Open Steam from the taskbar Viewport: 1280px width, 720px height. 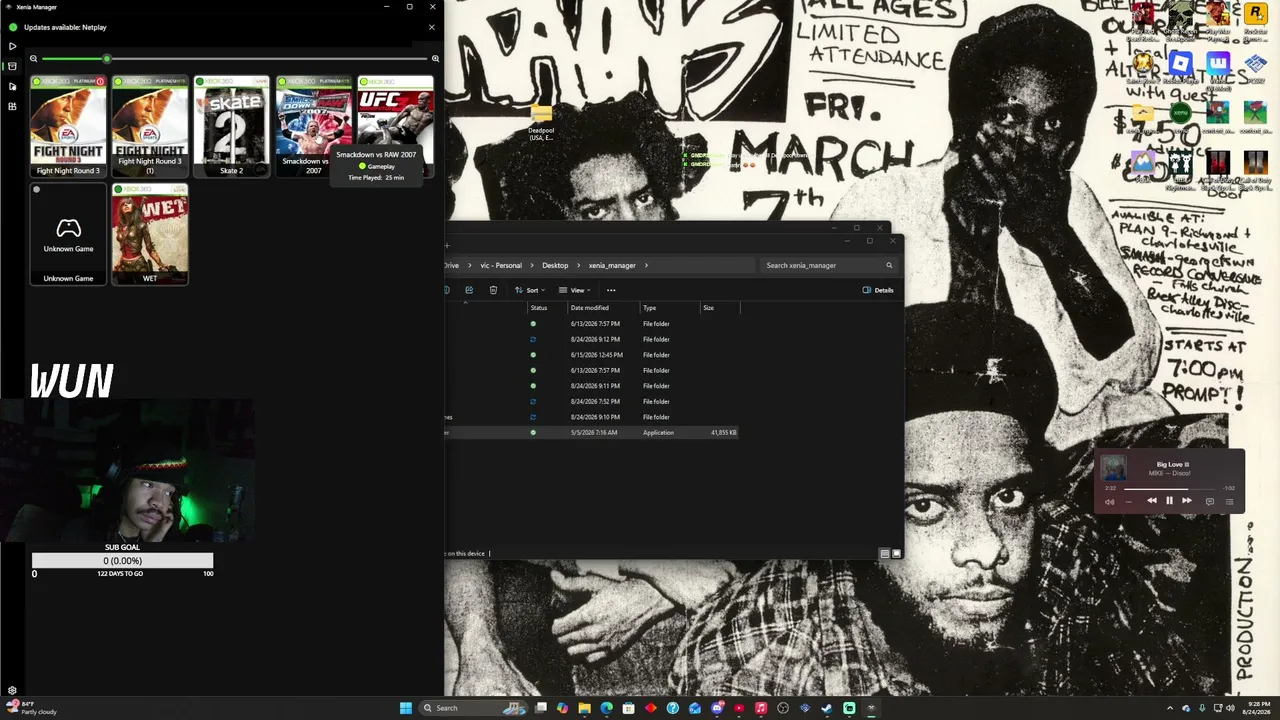point(827,708)
